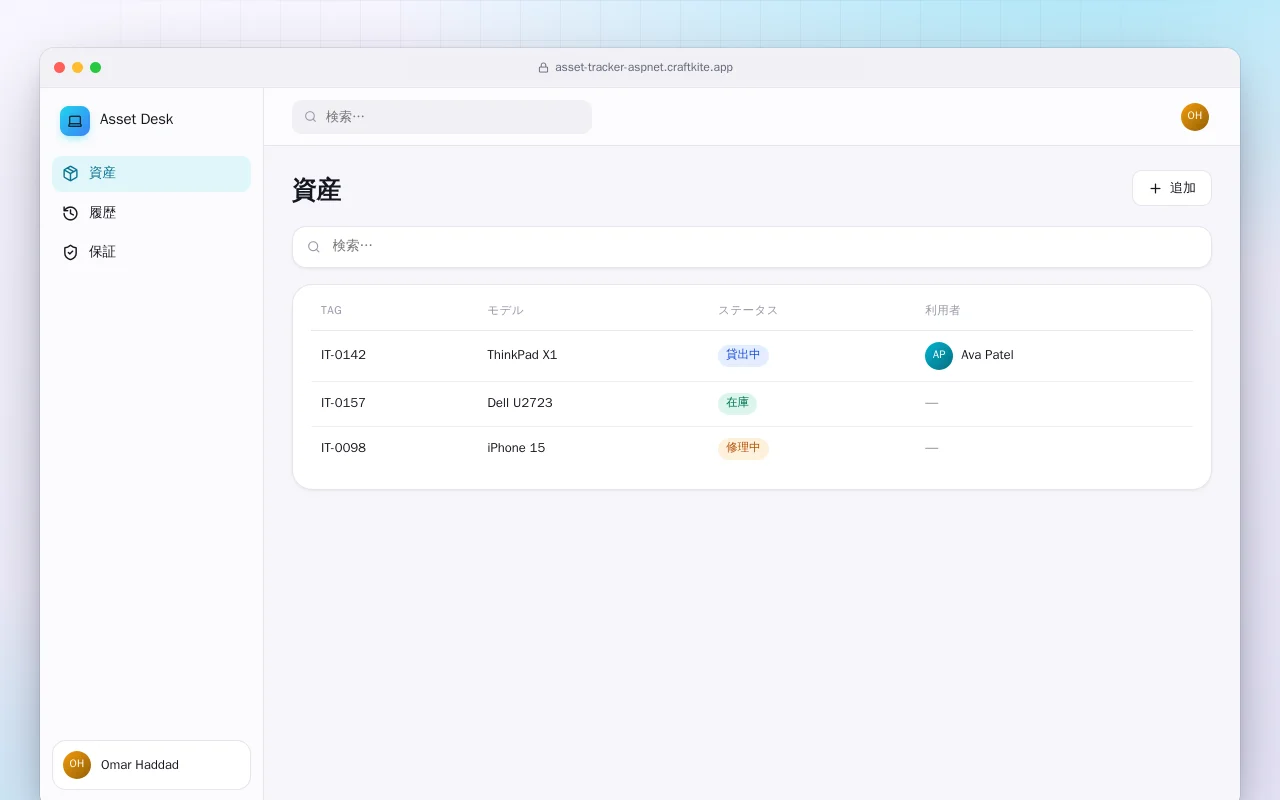1280x800 pixels.
Task: Click the ステータス column header
Action: click(748, 311)
